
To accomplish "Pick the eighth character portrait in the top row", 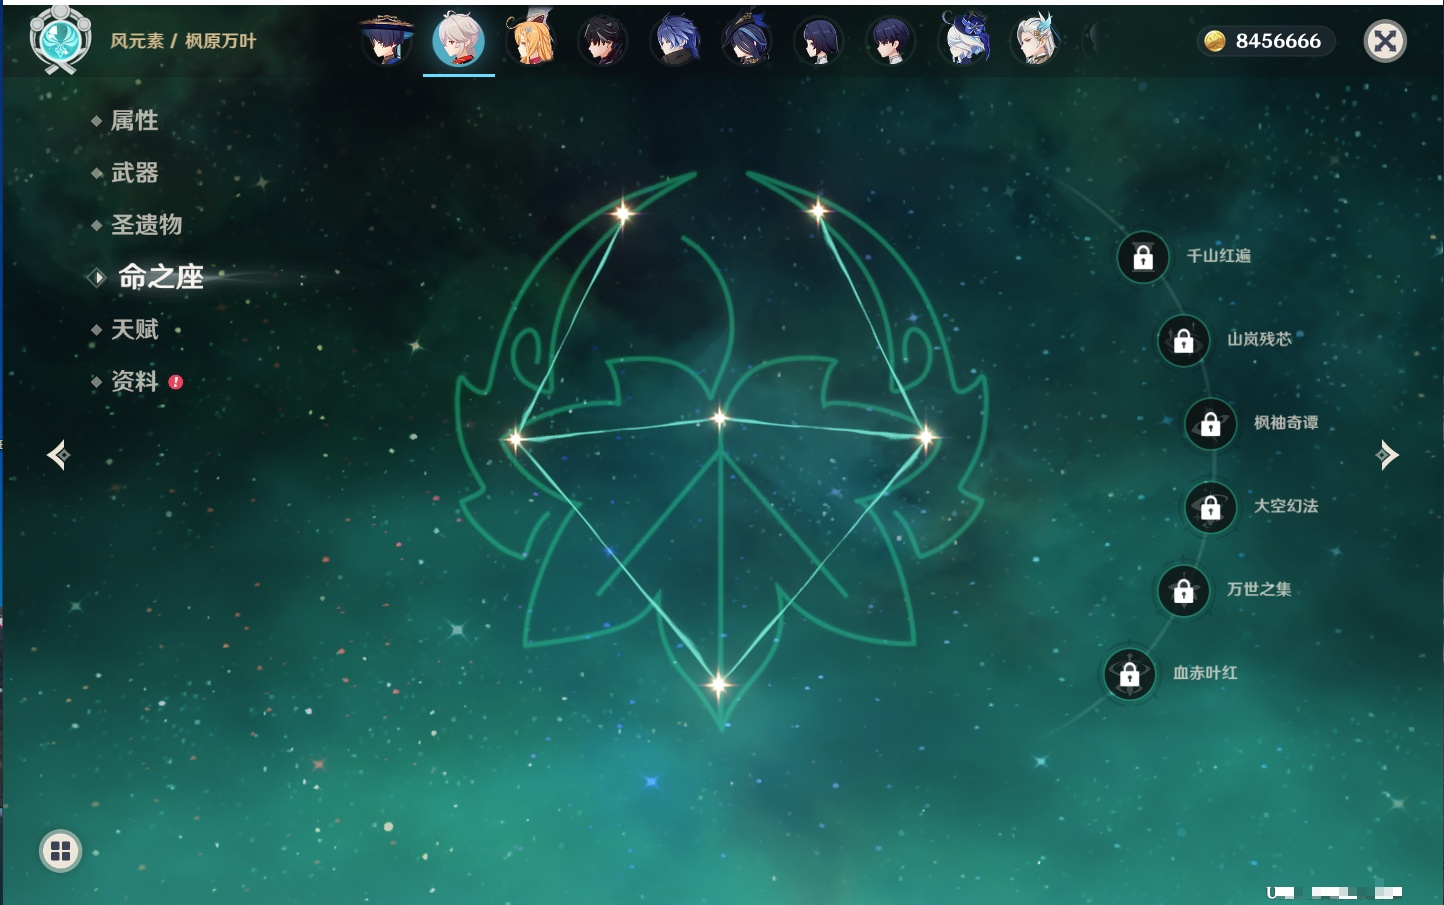I will click(x=891, y=41).
